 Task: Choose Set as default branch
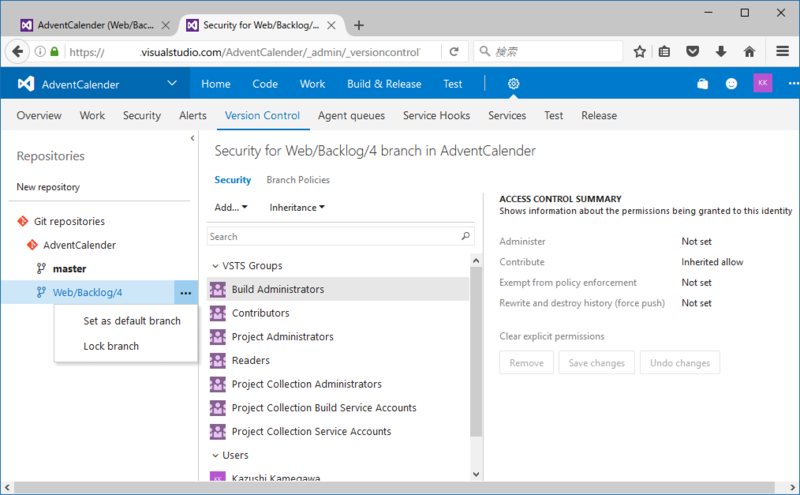pos(132,321)
